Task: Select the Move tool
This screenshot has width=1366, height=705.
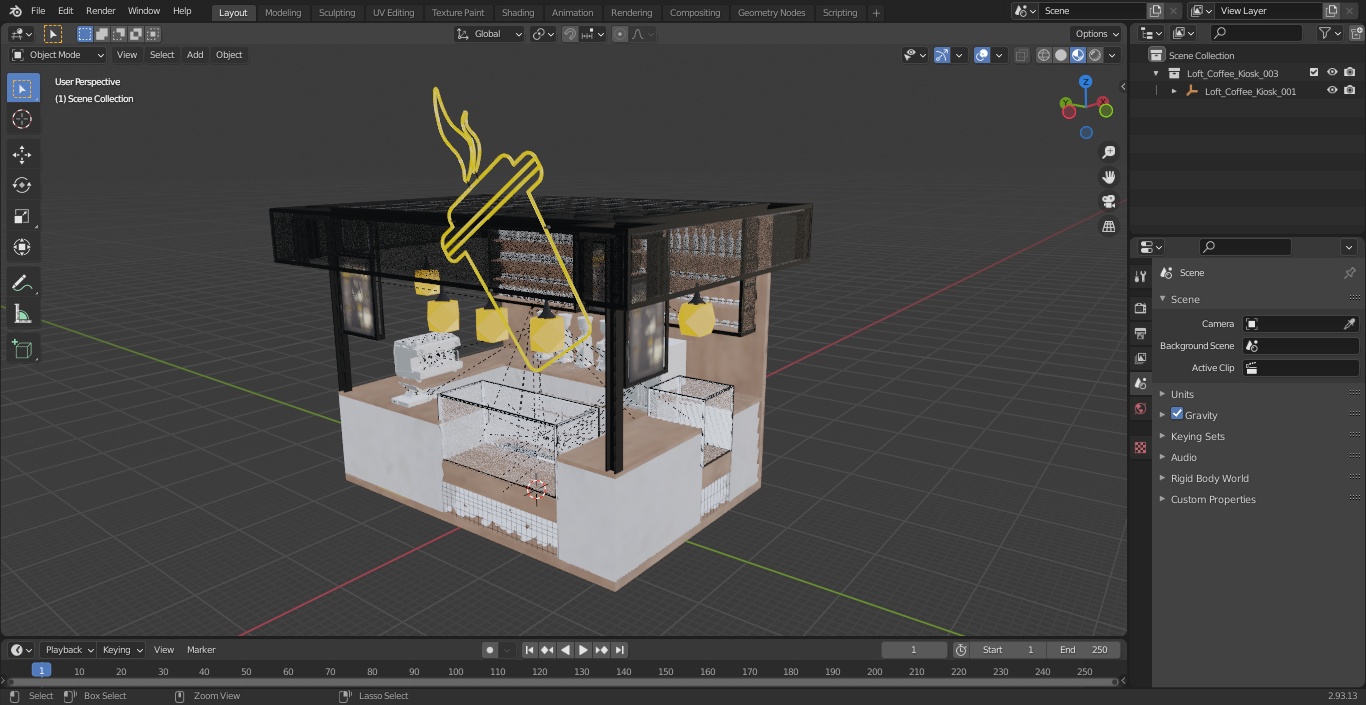Action: tap(22, 154)
